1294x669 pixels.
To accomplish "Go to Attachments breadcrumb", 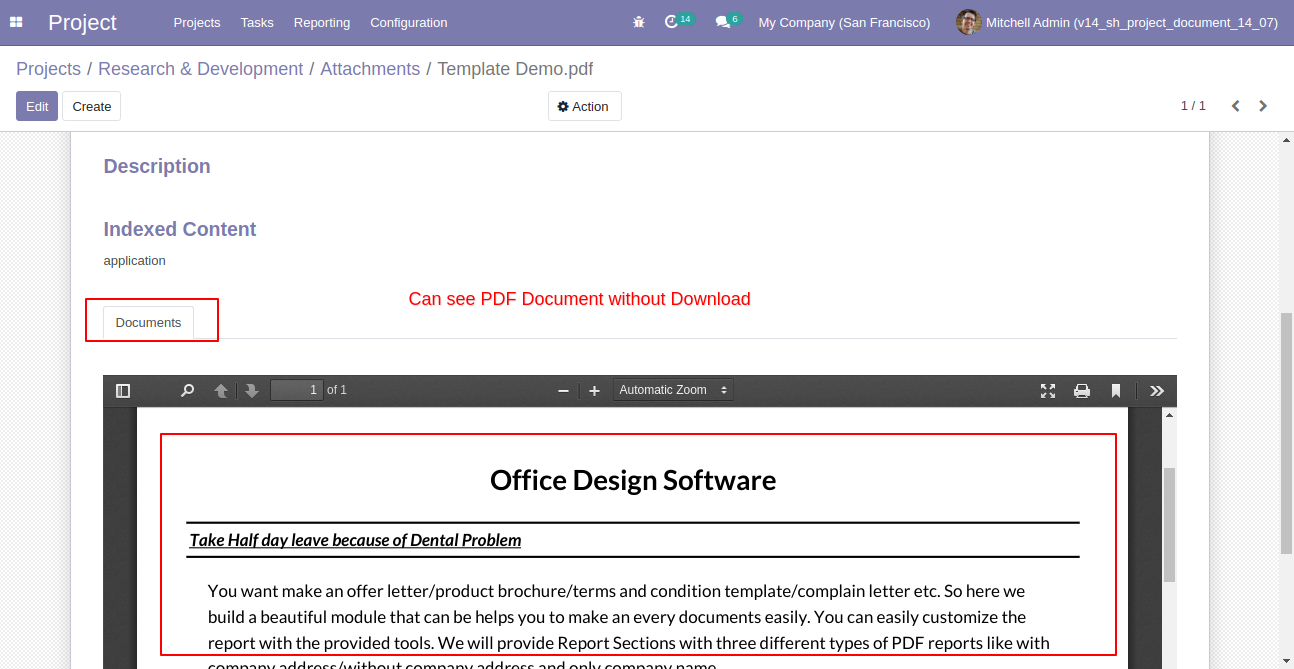I will click(370, 69).
